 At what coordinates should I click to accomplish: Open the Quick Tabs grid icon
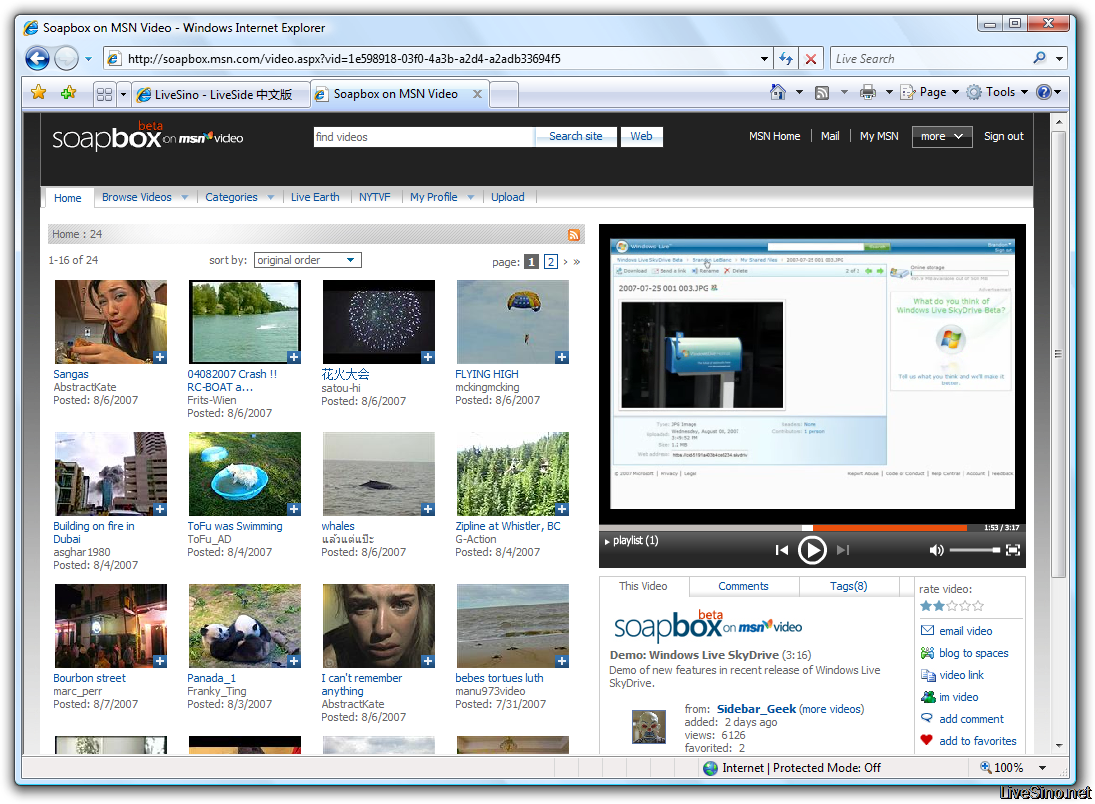click(x=104, y=94)
